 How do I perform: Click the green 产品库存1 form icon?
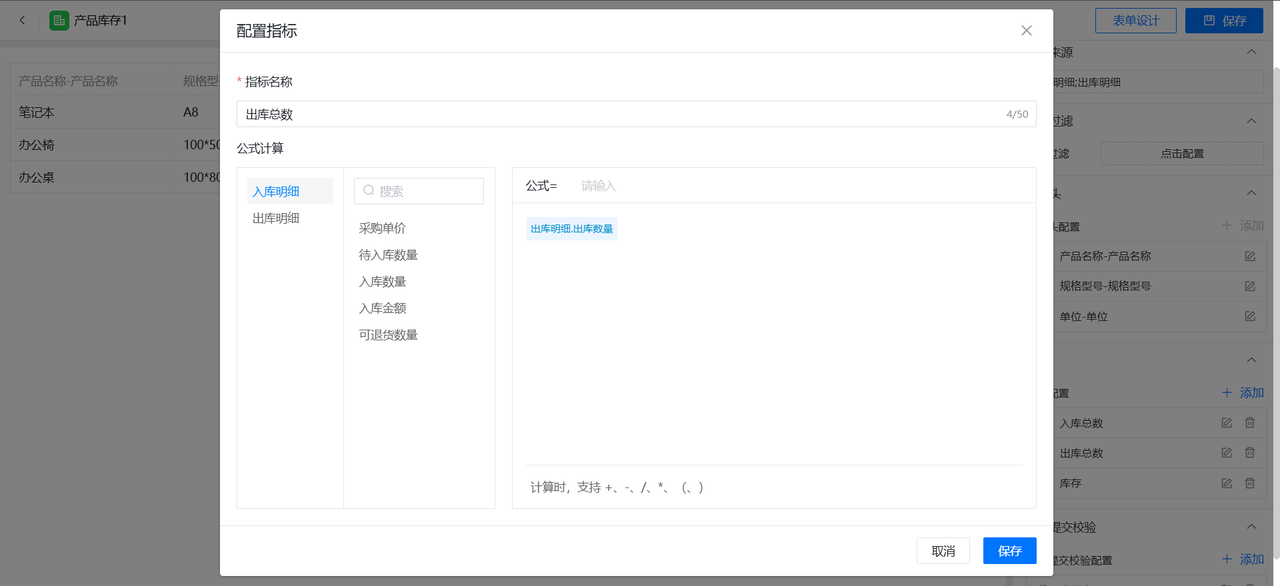pos(59,20)
